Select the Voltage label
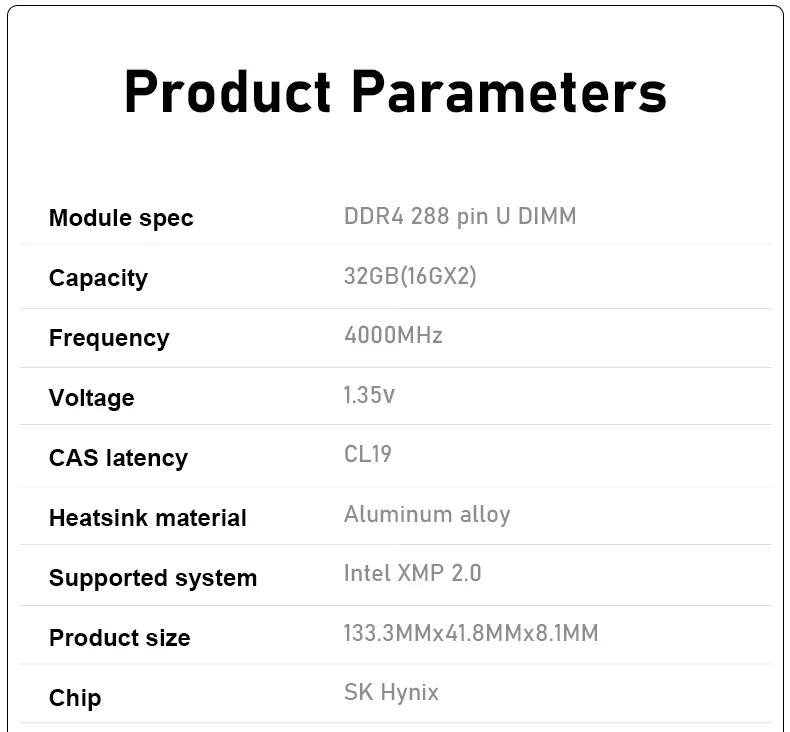790x732 pixels. (x=92, y=398)
